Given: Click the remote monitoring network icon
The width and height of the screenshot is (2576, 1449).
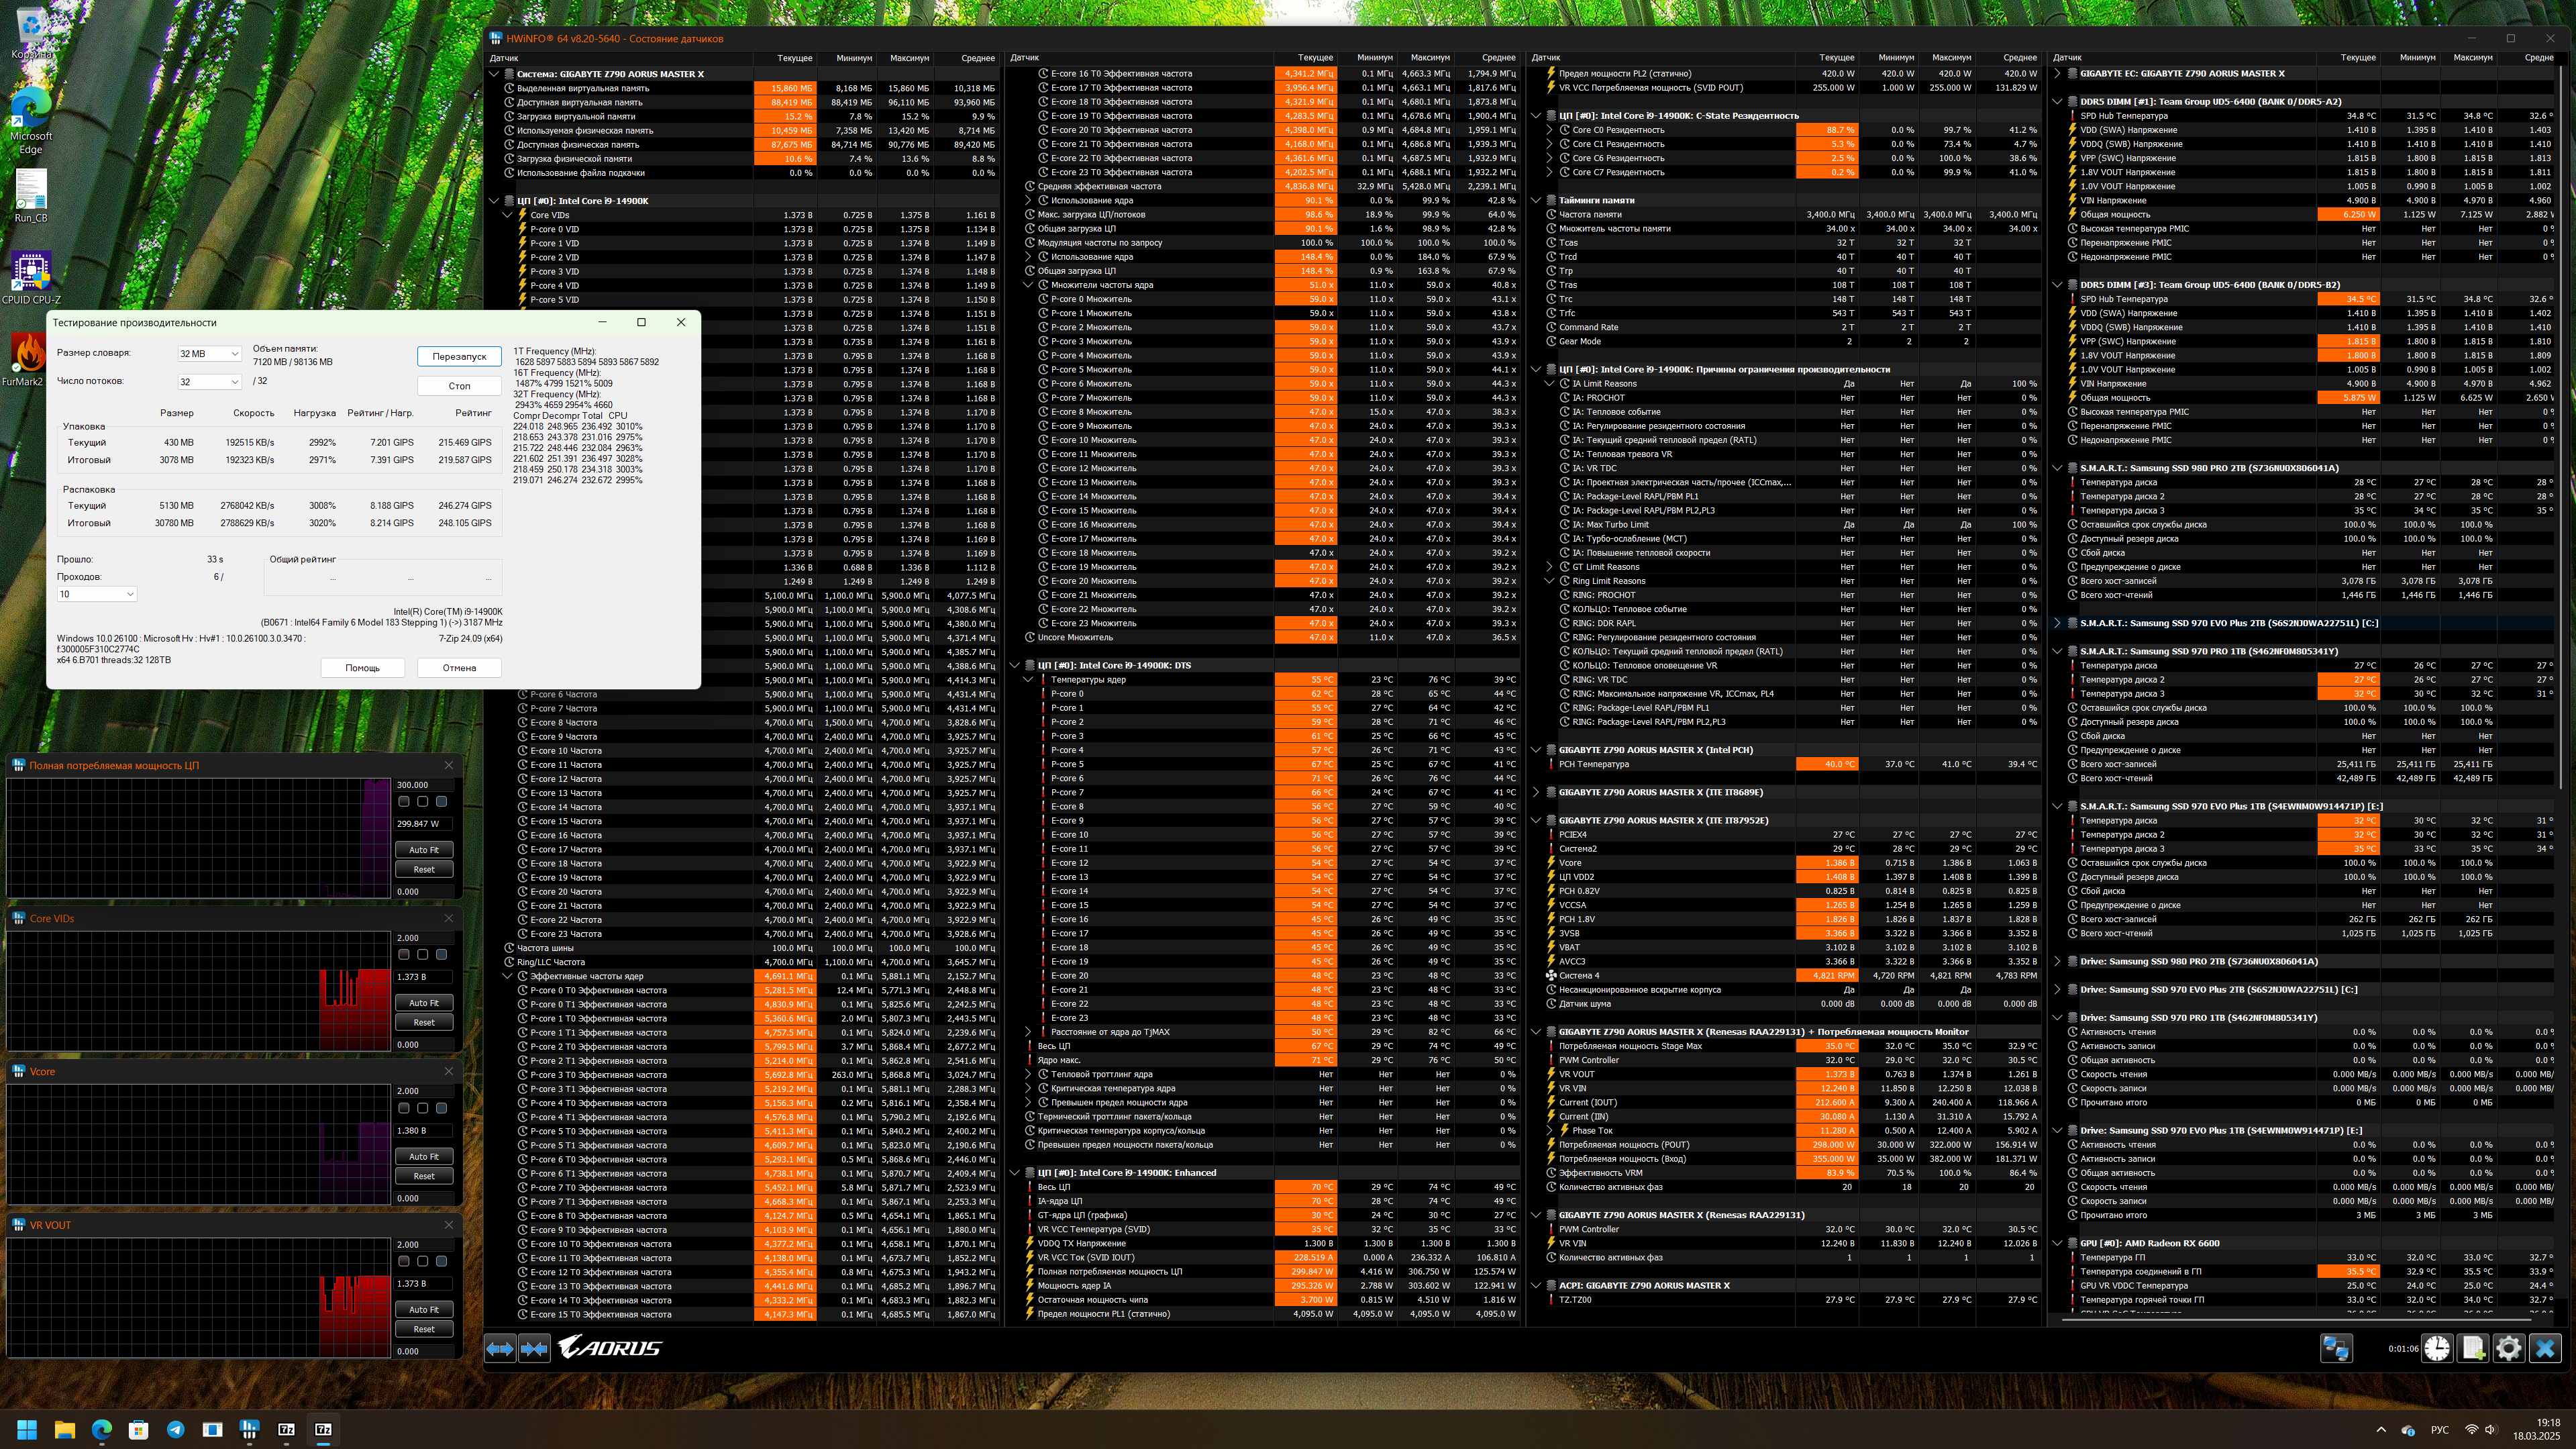Looking at the screenshot, I should tap(2336, 1348).
